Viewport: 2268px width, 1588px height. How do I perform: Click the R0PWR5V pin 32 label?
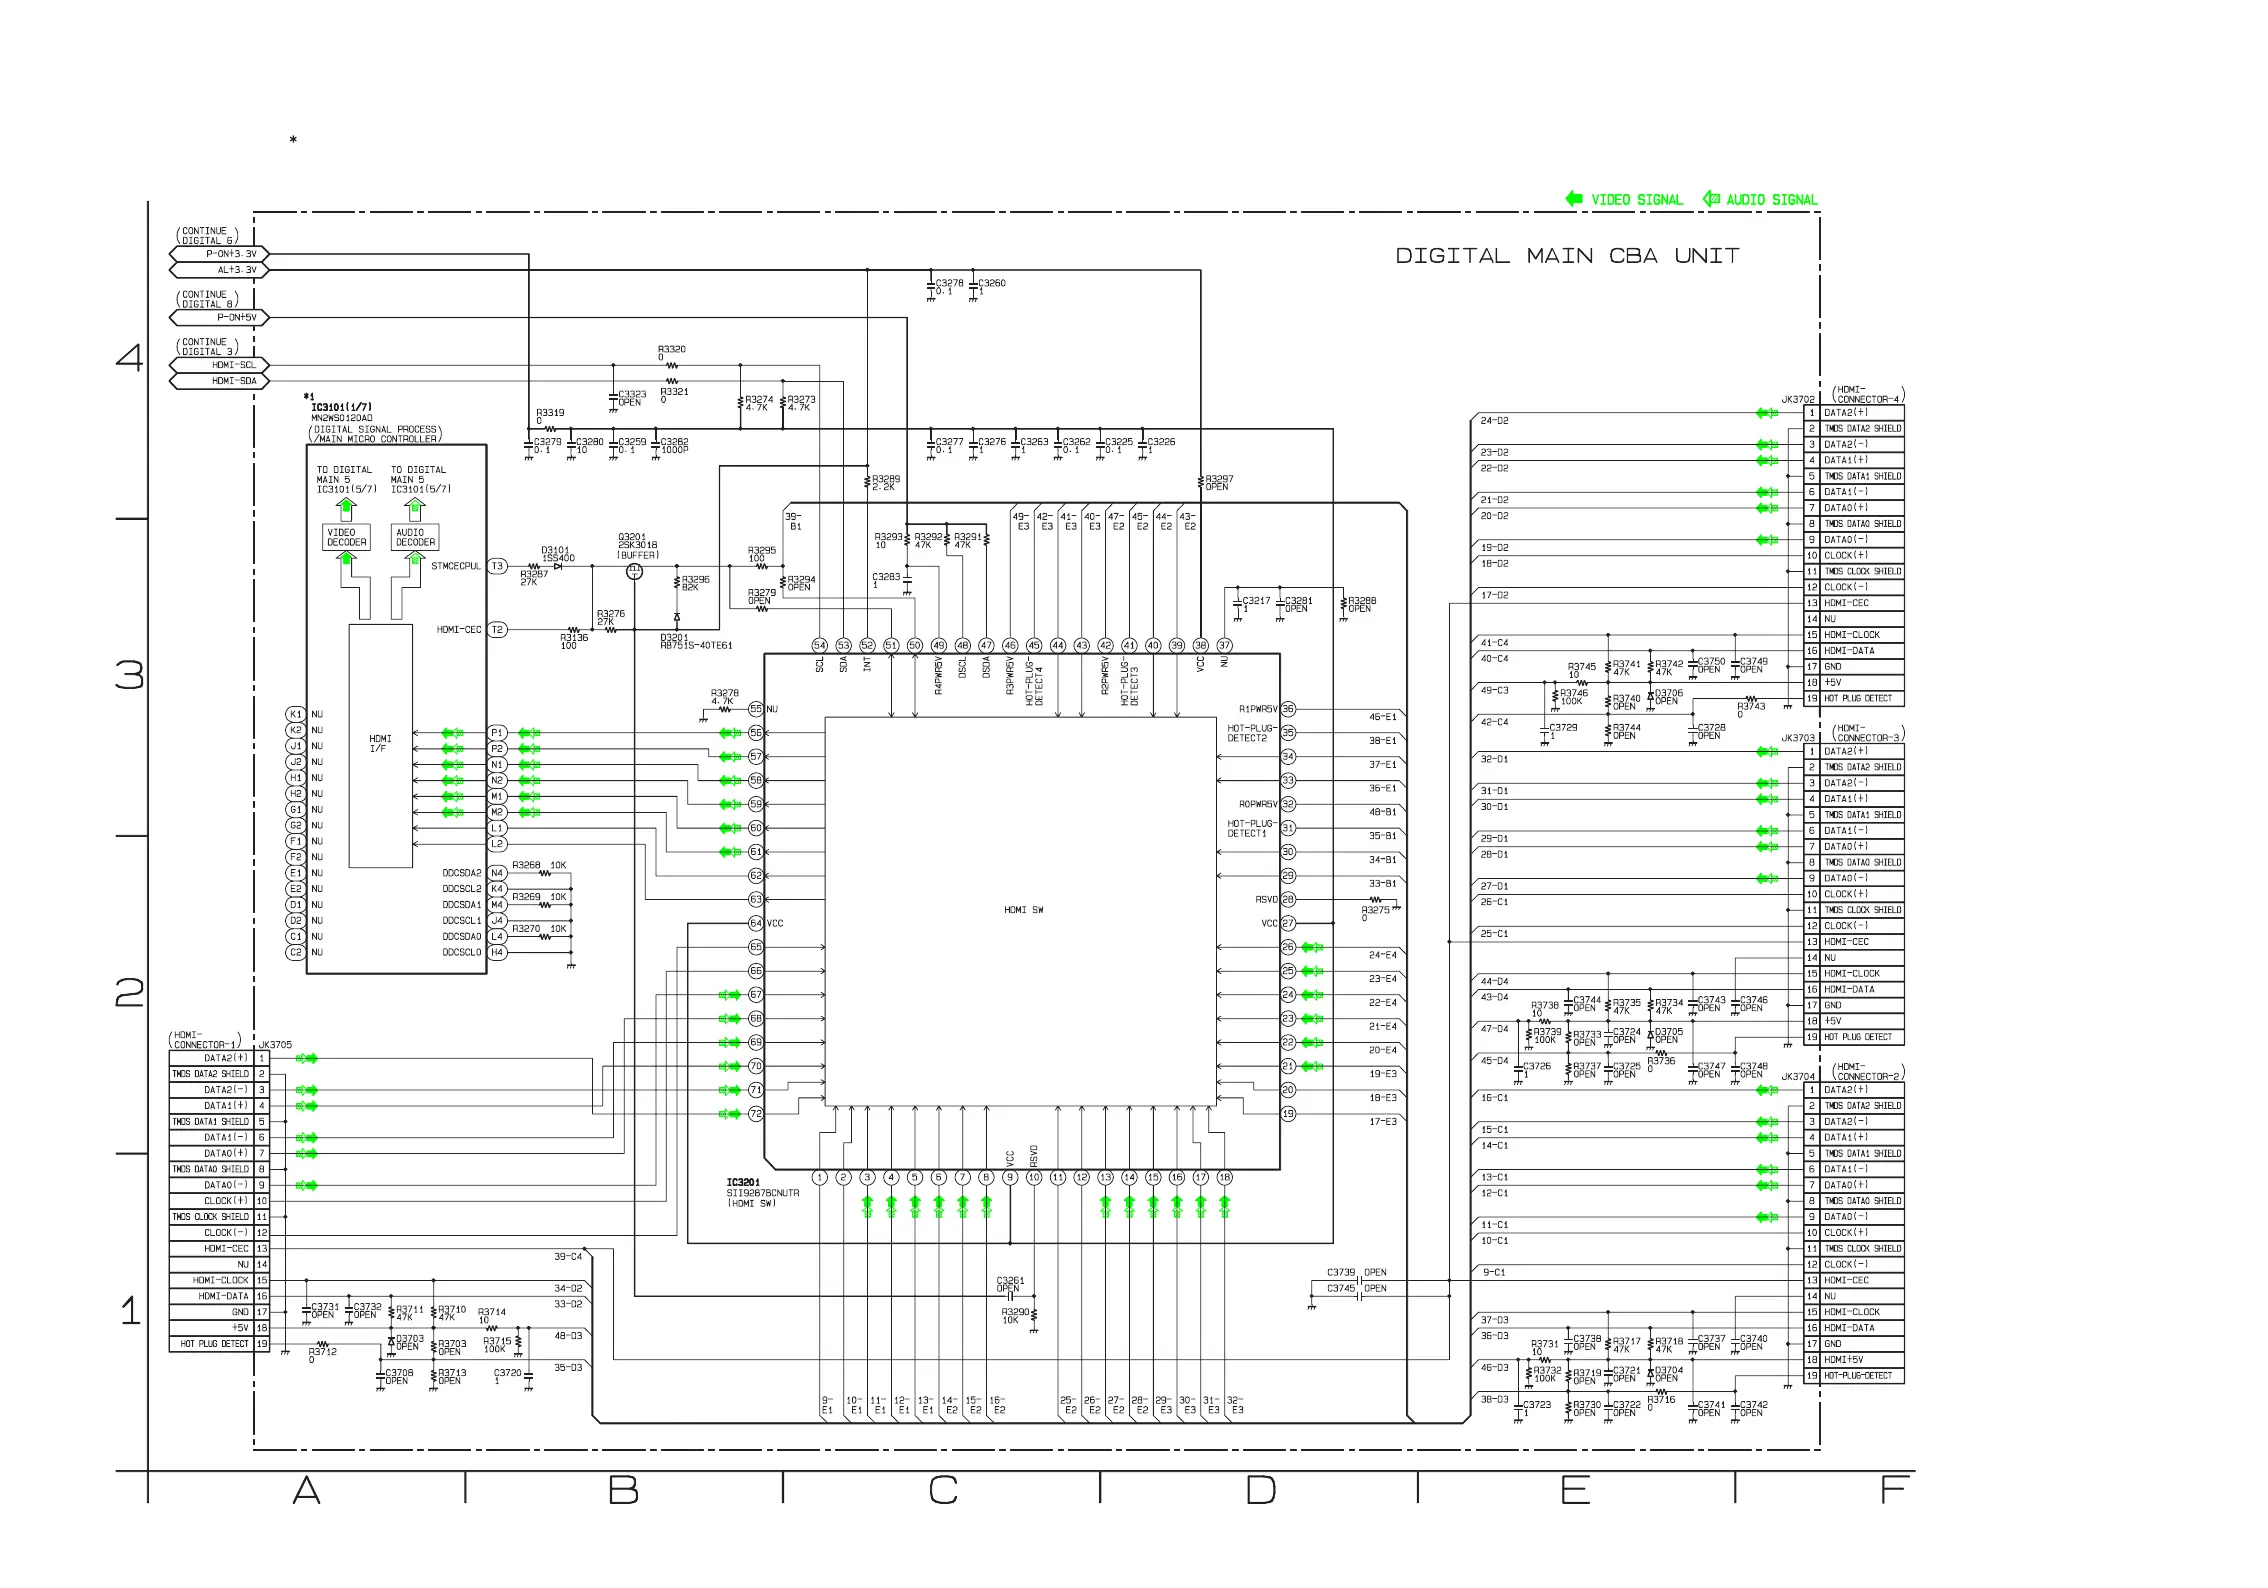tap(1258, 804)
